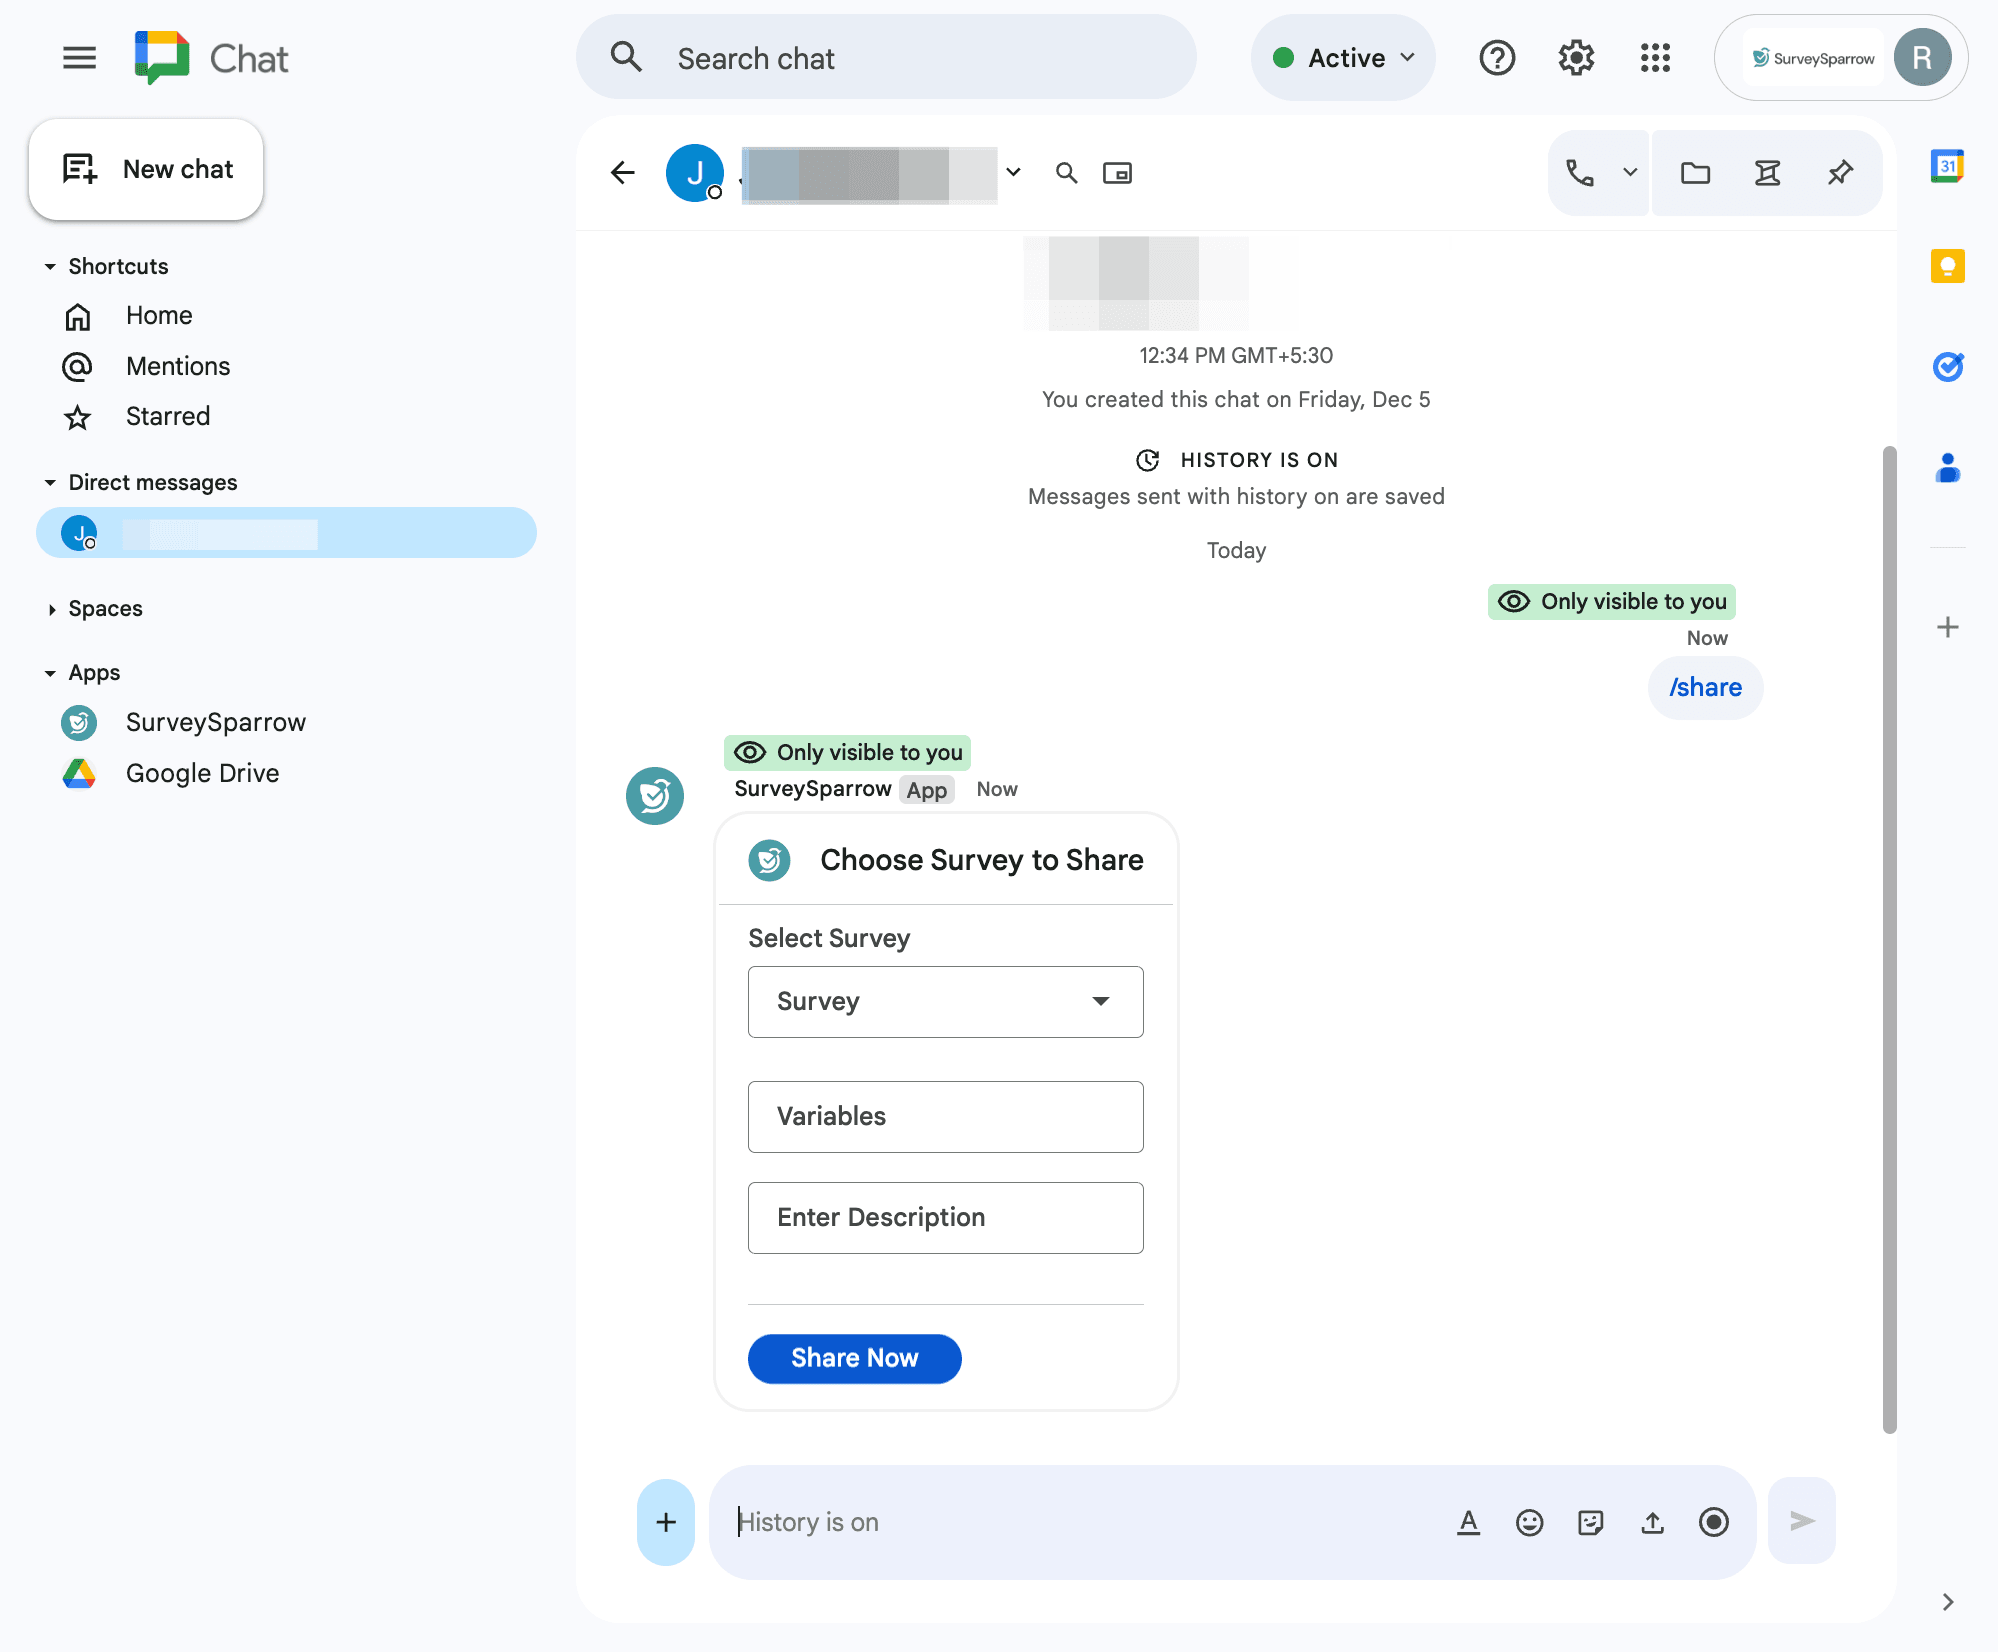Open the SurveySparrow app from sidebar

pyautogui.click(x=215, y=722)
